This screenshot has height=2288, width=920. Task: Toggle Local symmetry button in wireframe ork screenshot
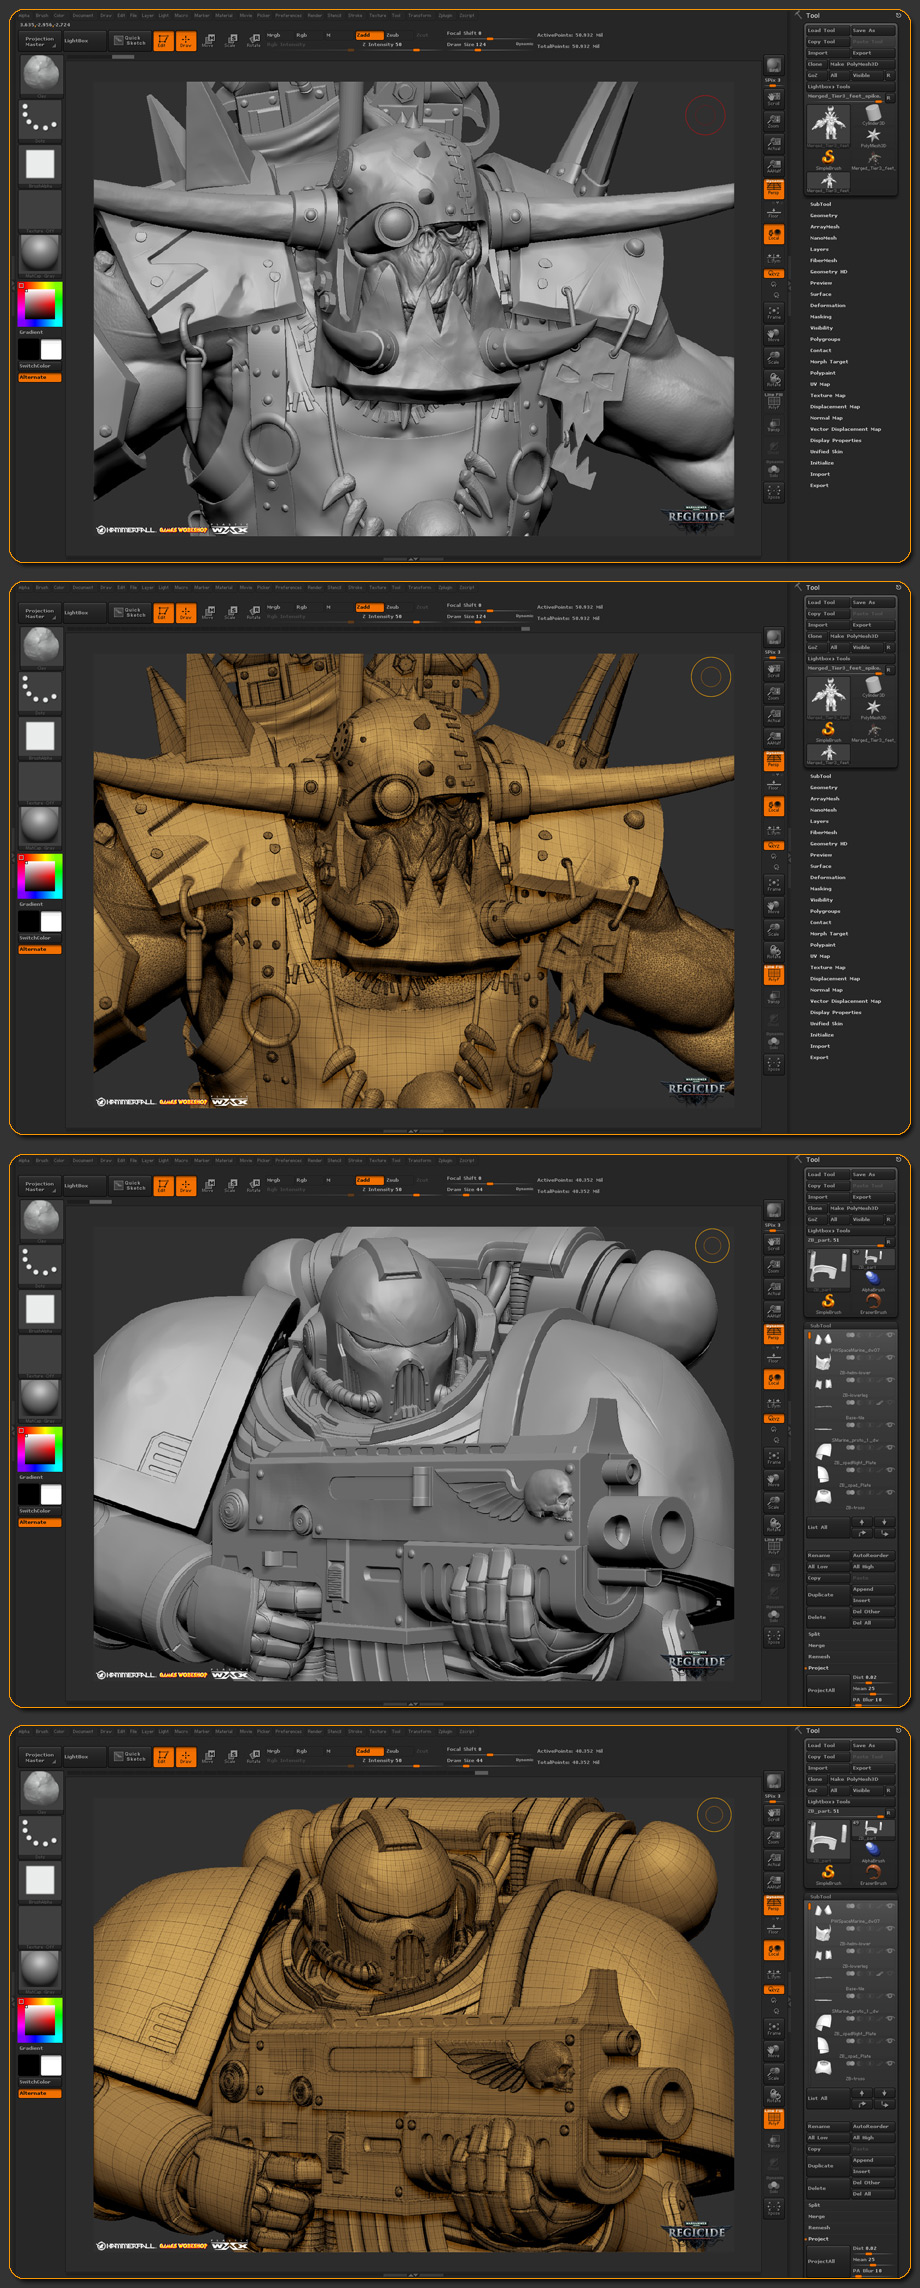(x=774, y=806)
